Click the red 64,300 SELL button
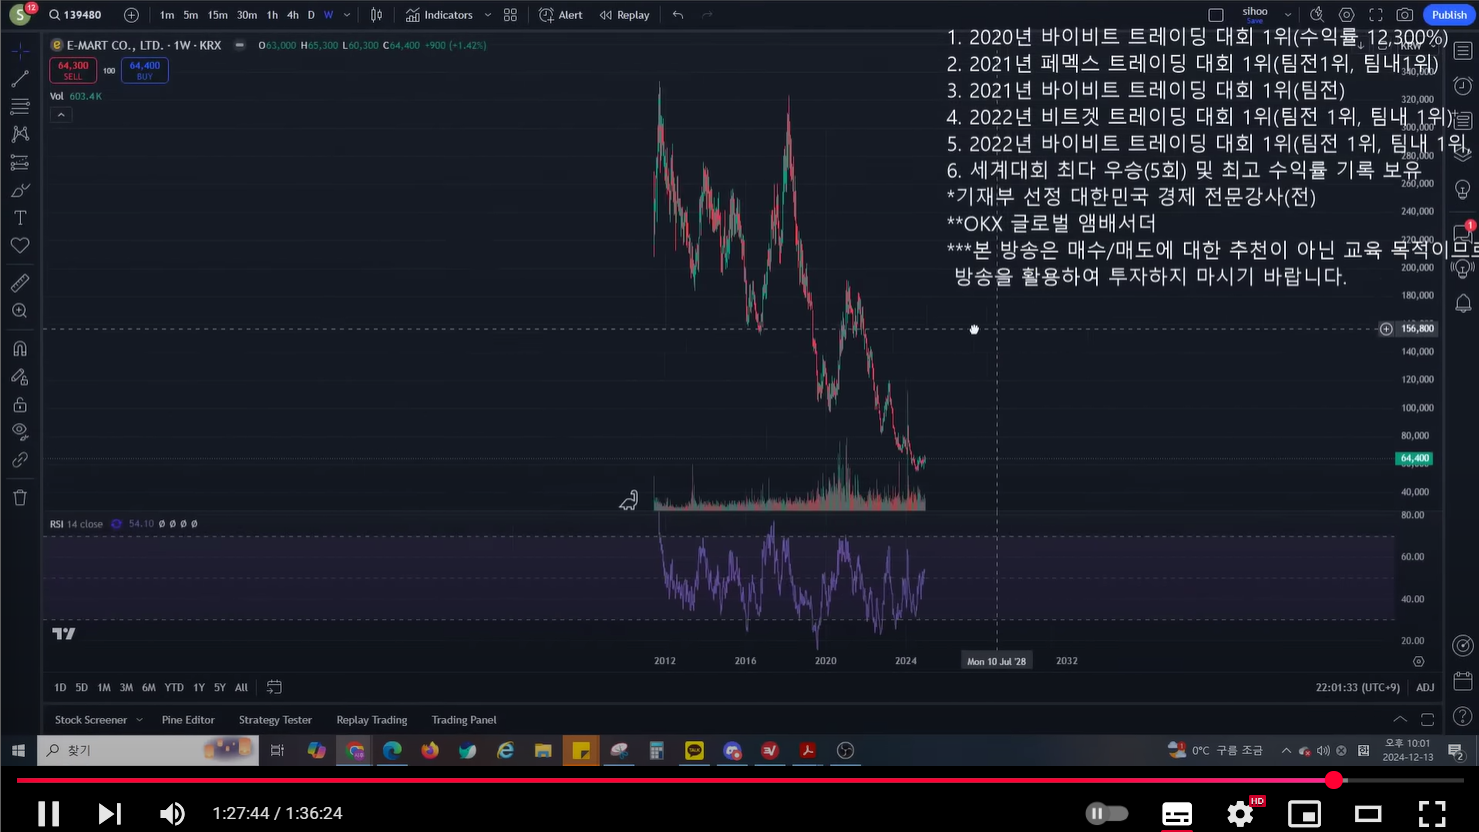1479x832 pixels. click(73, 70)
